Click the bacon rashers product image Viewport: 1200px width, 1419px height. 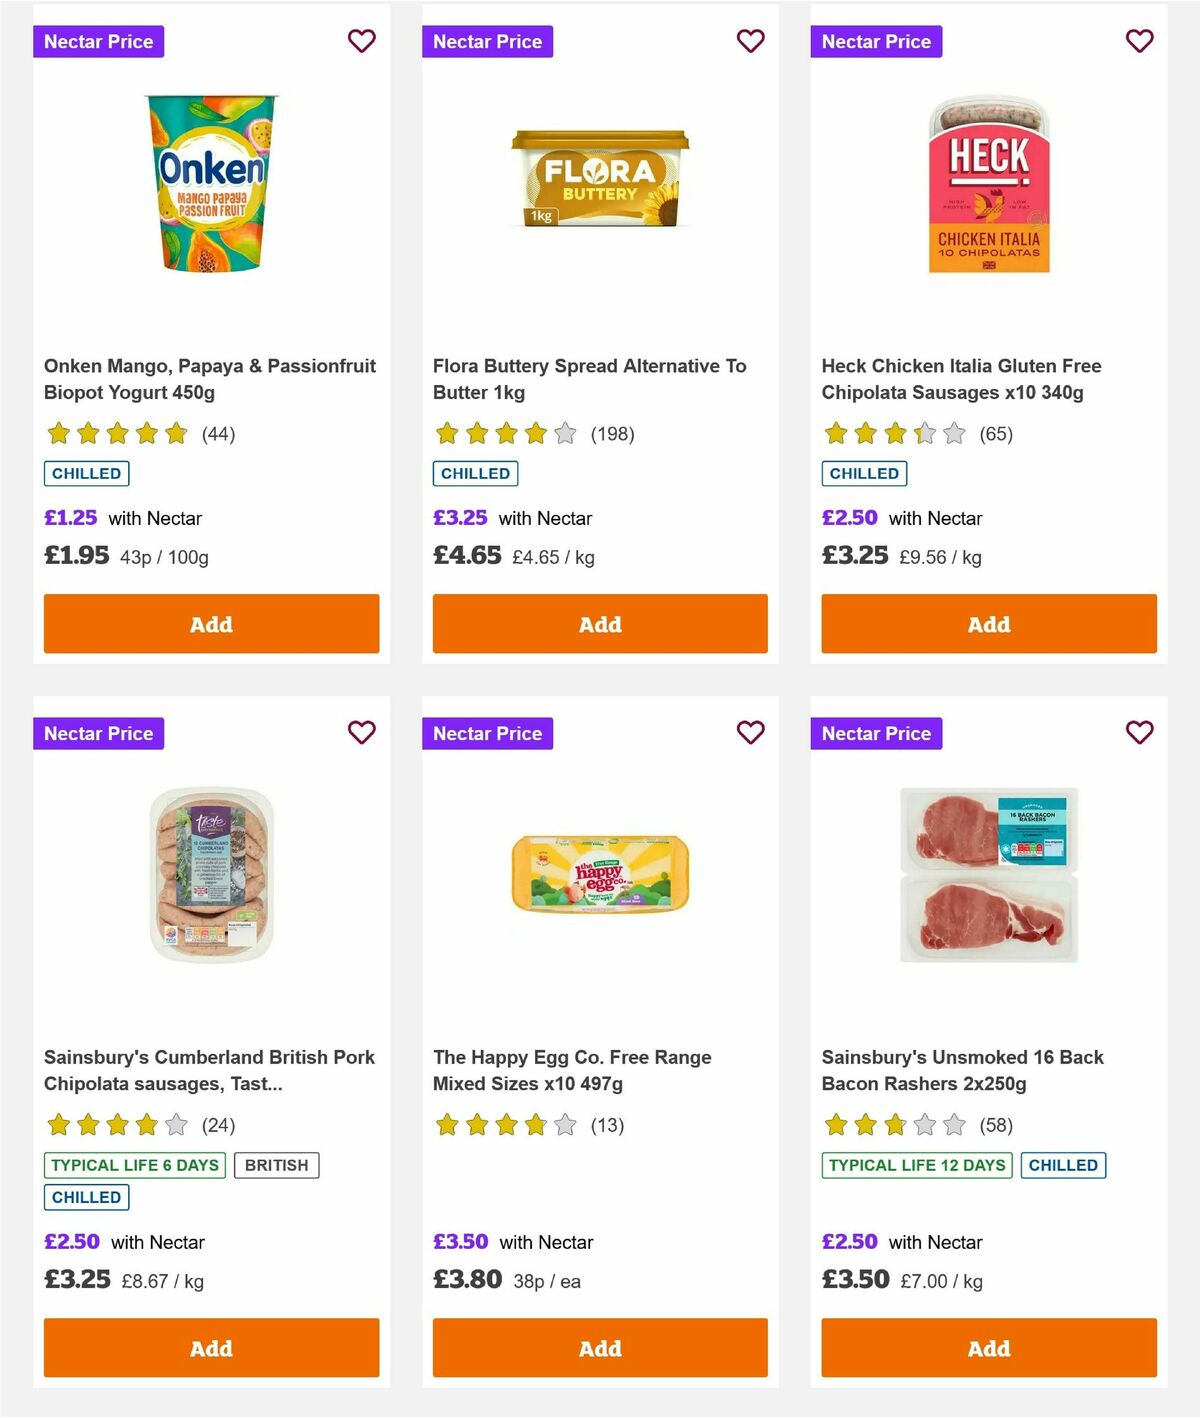[x=988, y=872]
